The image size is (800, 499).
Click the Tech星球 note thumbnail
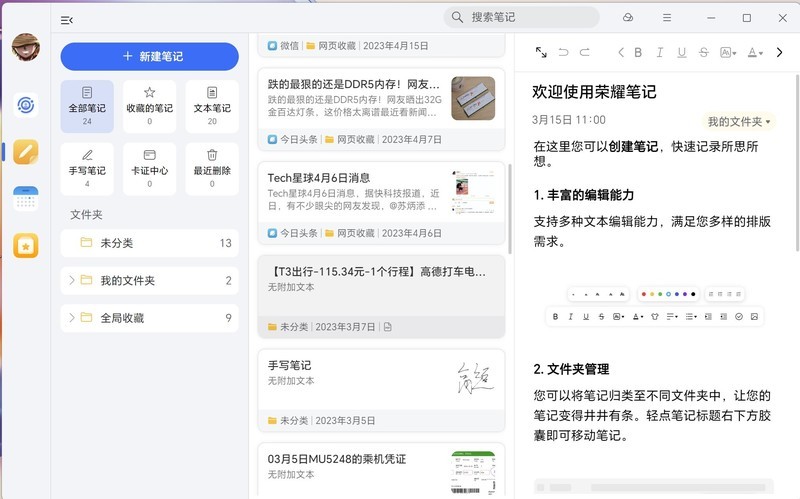point(473,192)
